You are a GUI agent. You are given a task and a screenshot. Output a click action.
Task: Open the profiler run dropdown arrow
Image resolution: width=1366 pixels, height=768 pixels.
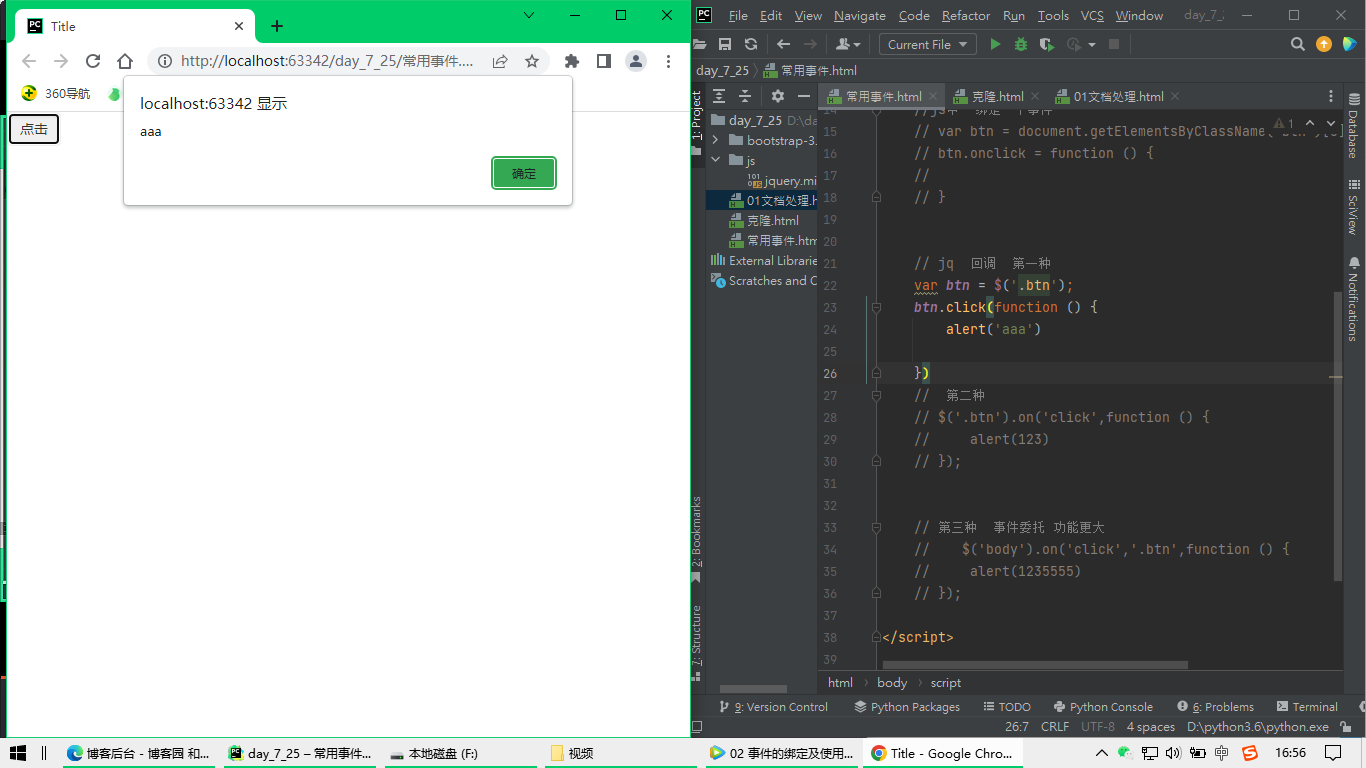pyautogui.click(x=1092, y=44)
